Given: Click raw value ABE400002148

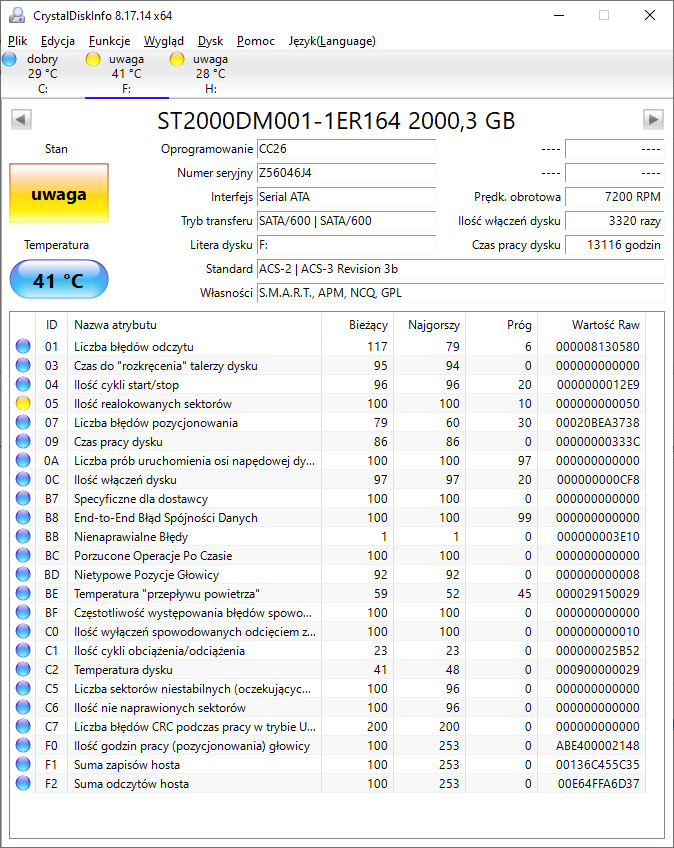Looking at the screenshot, I should coord(597,745).
